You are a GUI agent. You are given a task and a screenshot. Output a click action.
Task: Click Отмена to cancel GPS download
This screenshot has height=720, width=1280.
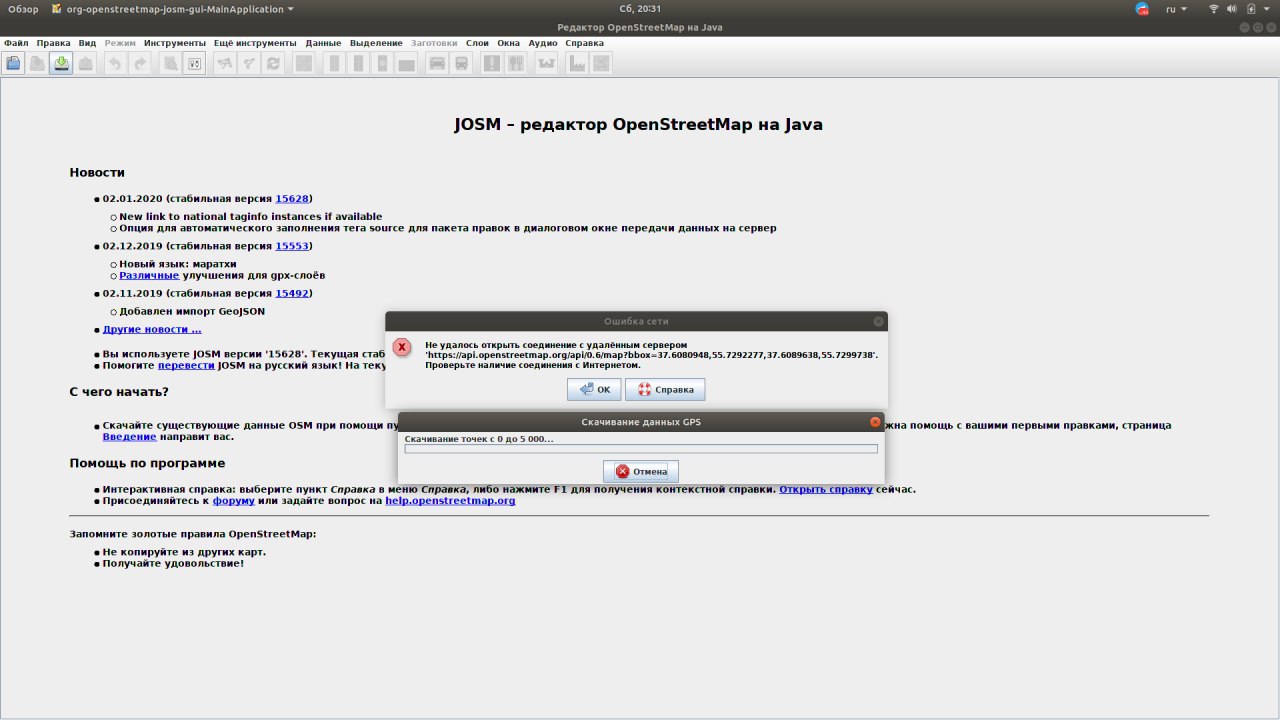(x=641, y=471)
